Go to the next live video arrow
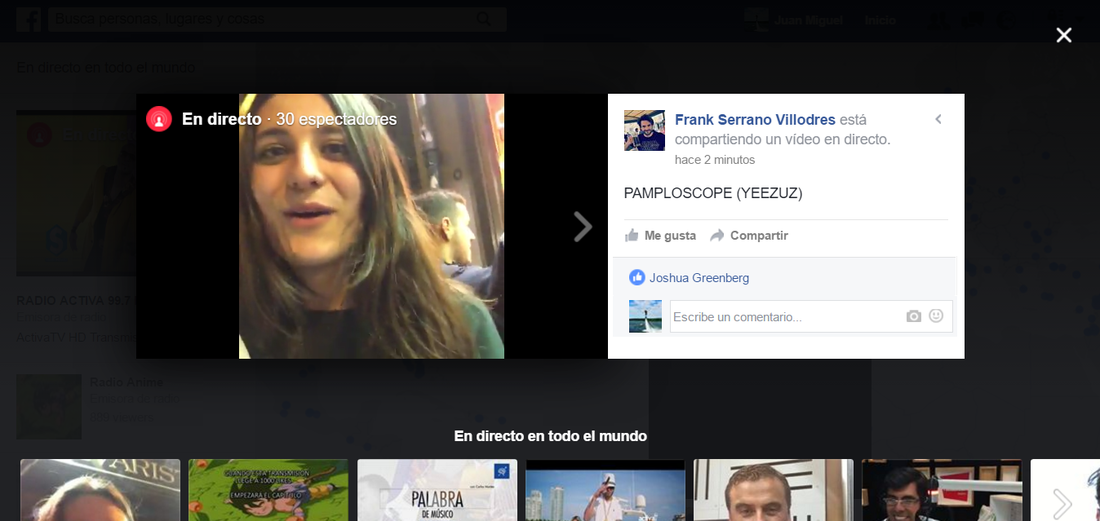The width and height of the screenshot is (1100, 521). click(x=582, y=226)
